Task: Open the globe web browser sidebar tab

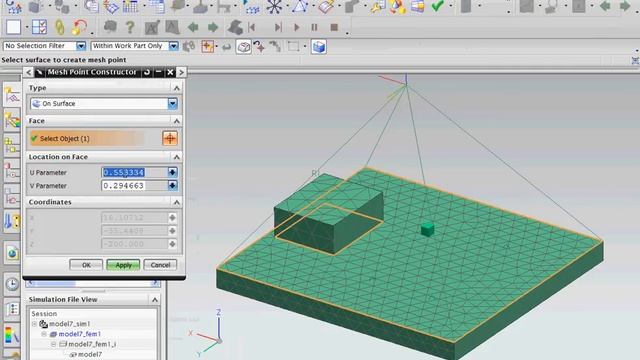Action: coord(12,253)
